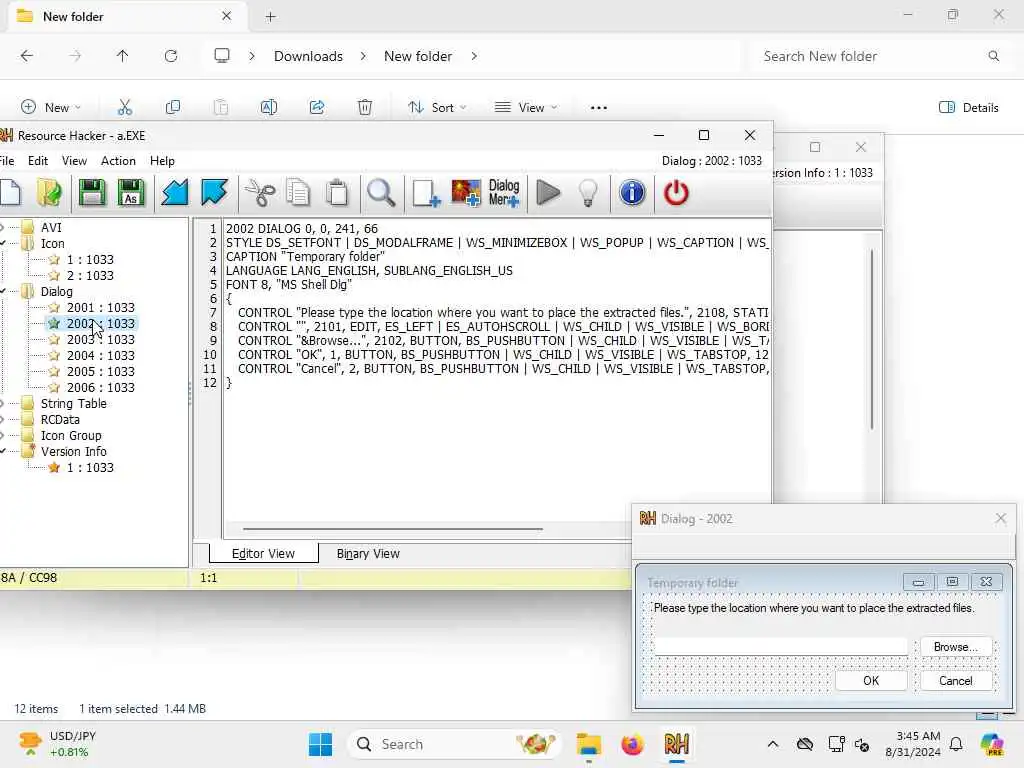Open Find with the magnifying glass icon
Image resolution: width=1024 pixels, height=768 pixels.
click(381, 193)
